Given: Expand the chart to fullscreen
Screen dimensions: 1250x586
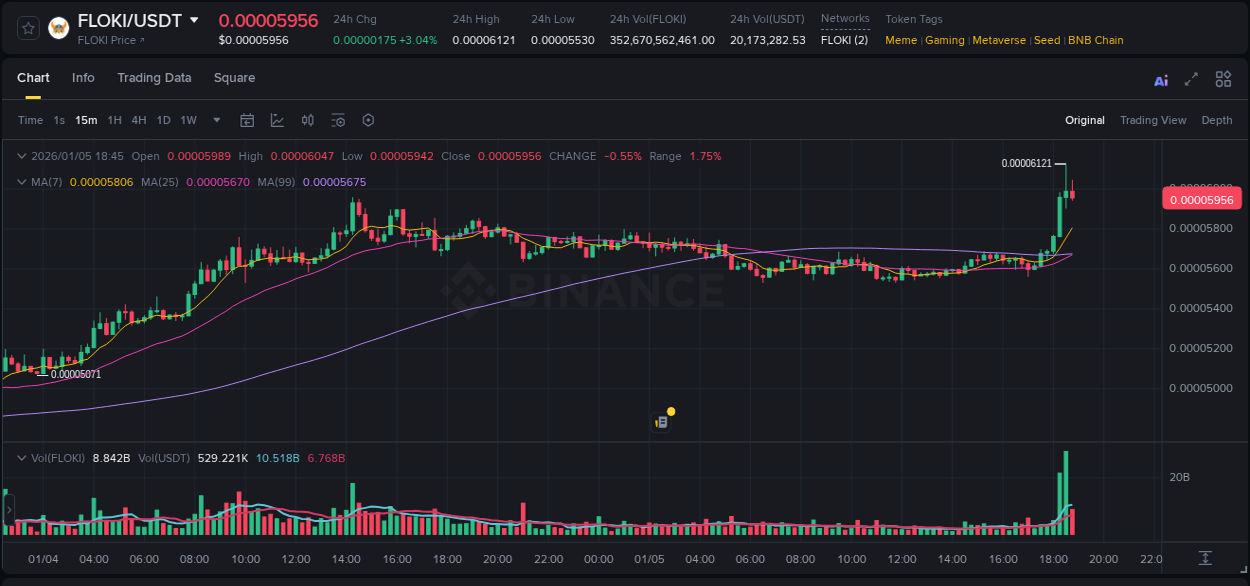Looking at the screenshot, I should (1191, 79).
